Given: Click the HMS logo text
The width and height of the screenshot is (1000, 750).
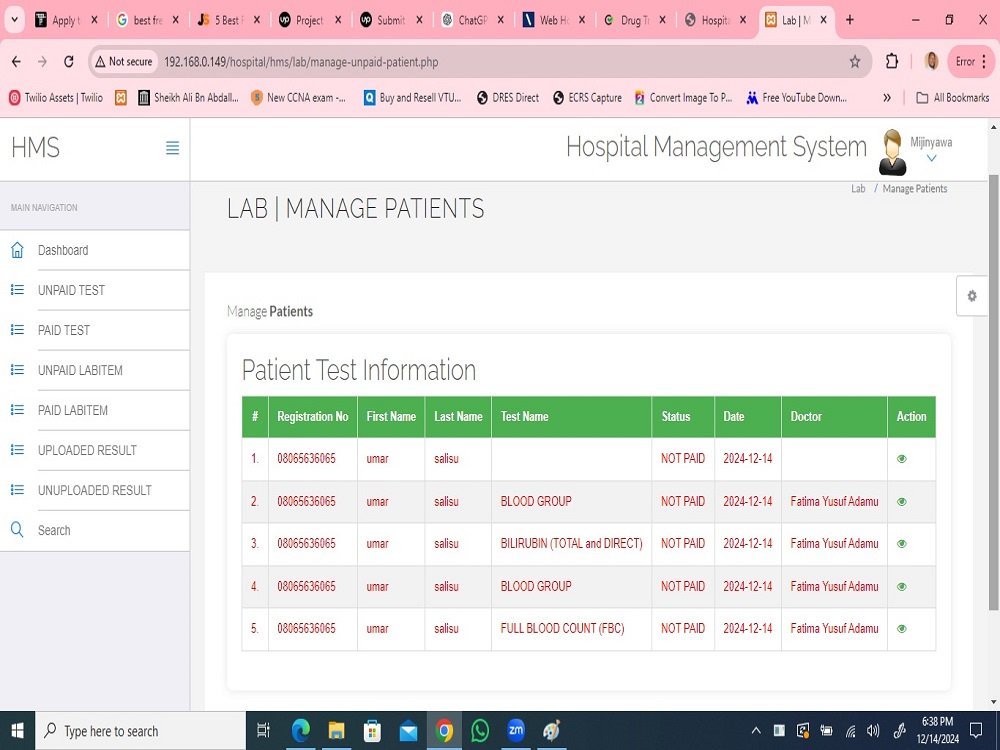Looking at the screenshot, I should click(36, 147).
